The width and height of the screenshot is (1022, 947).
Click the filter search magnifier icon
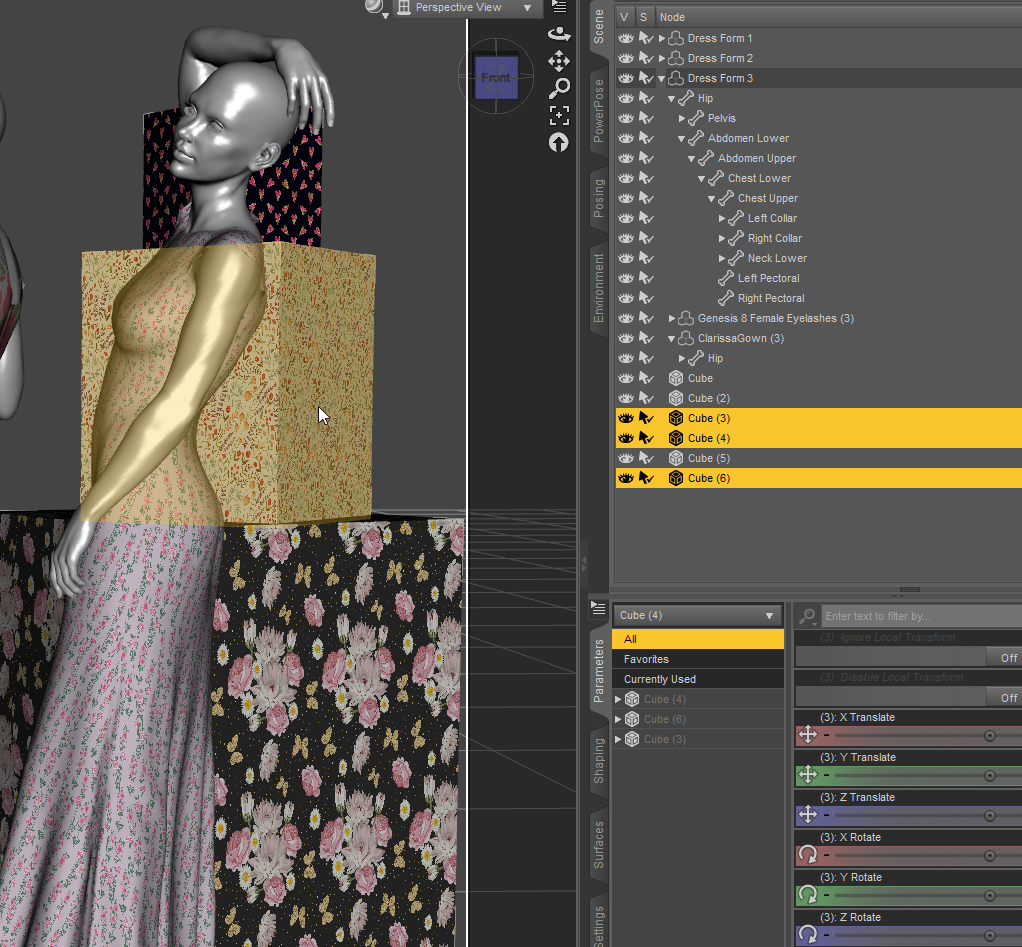point(808,617)
